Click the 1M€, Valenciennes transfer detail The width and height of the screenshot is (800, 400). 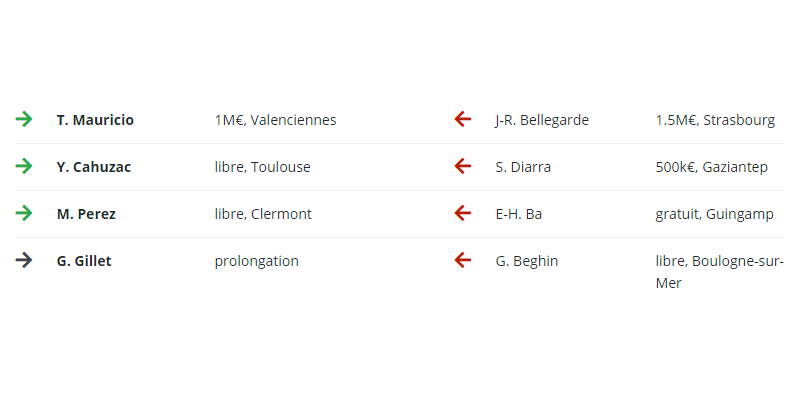276,120
